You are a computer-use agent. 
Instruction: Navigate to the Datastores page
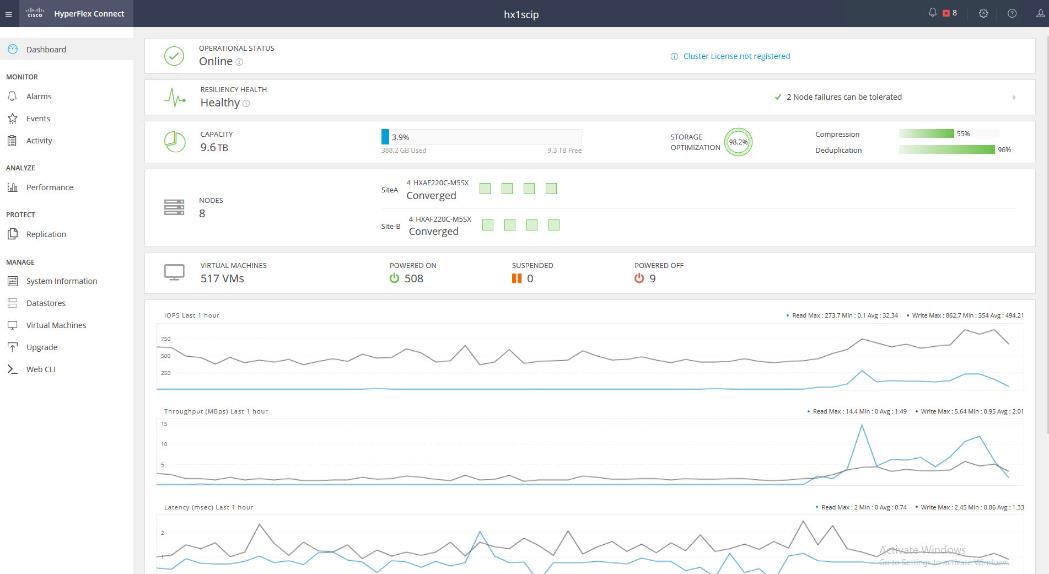point(45,303)
